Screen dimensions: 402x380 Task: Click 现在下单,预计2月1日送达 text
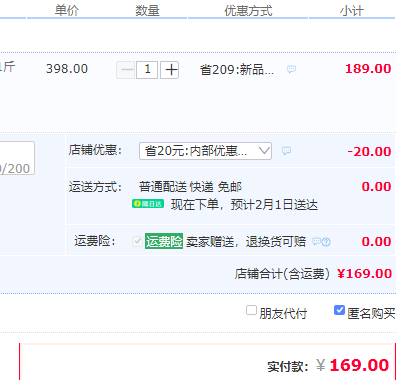tap(244, 205)
